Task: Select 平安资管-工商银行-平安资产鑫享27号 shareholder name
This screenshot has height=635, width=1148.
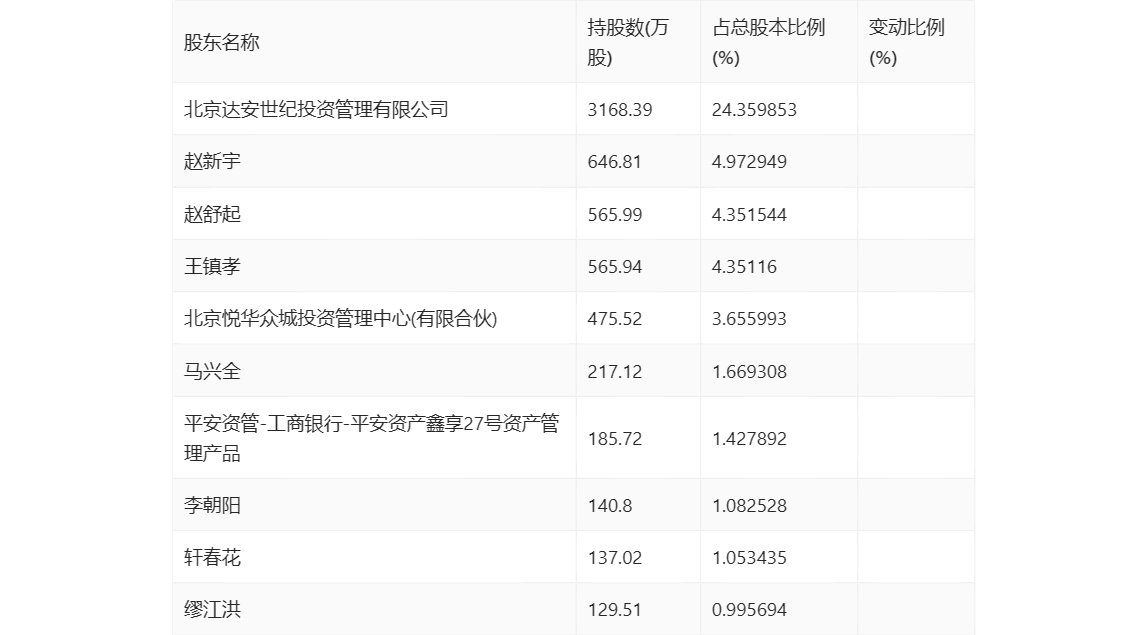Action: [371, 438]
